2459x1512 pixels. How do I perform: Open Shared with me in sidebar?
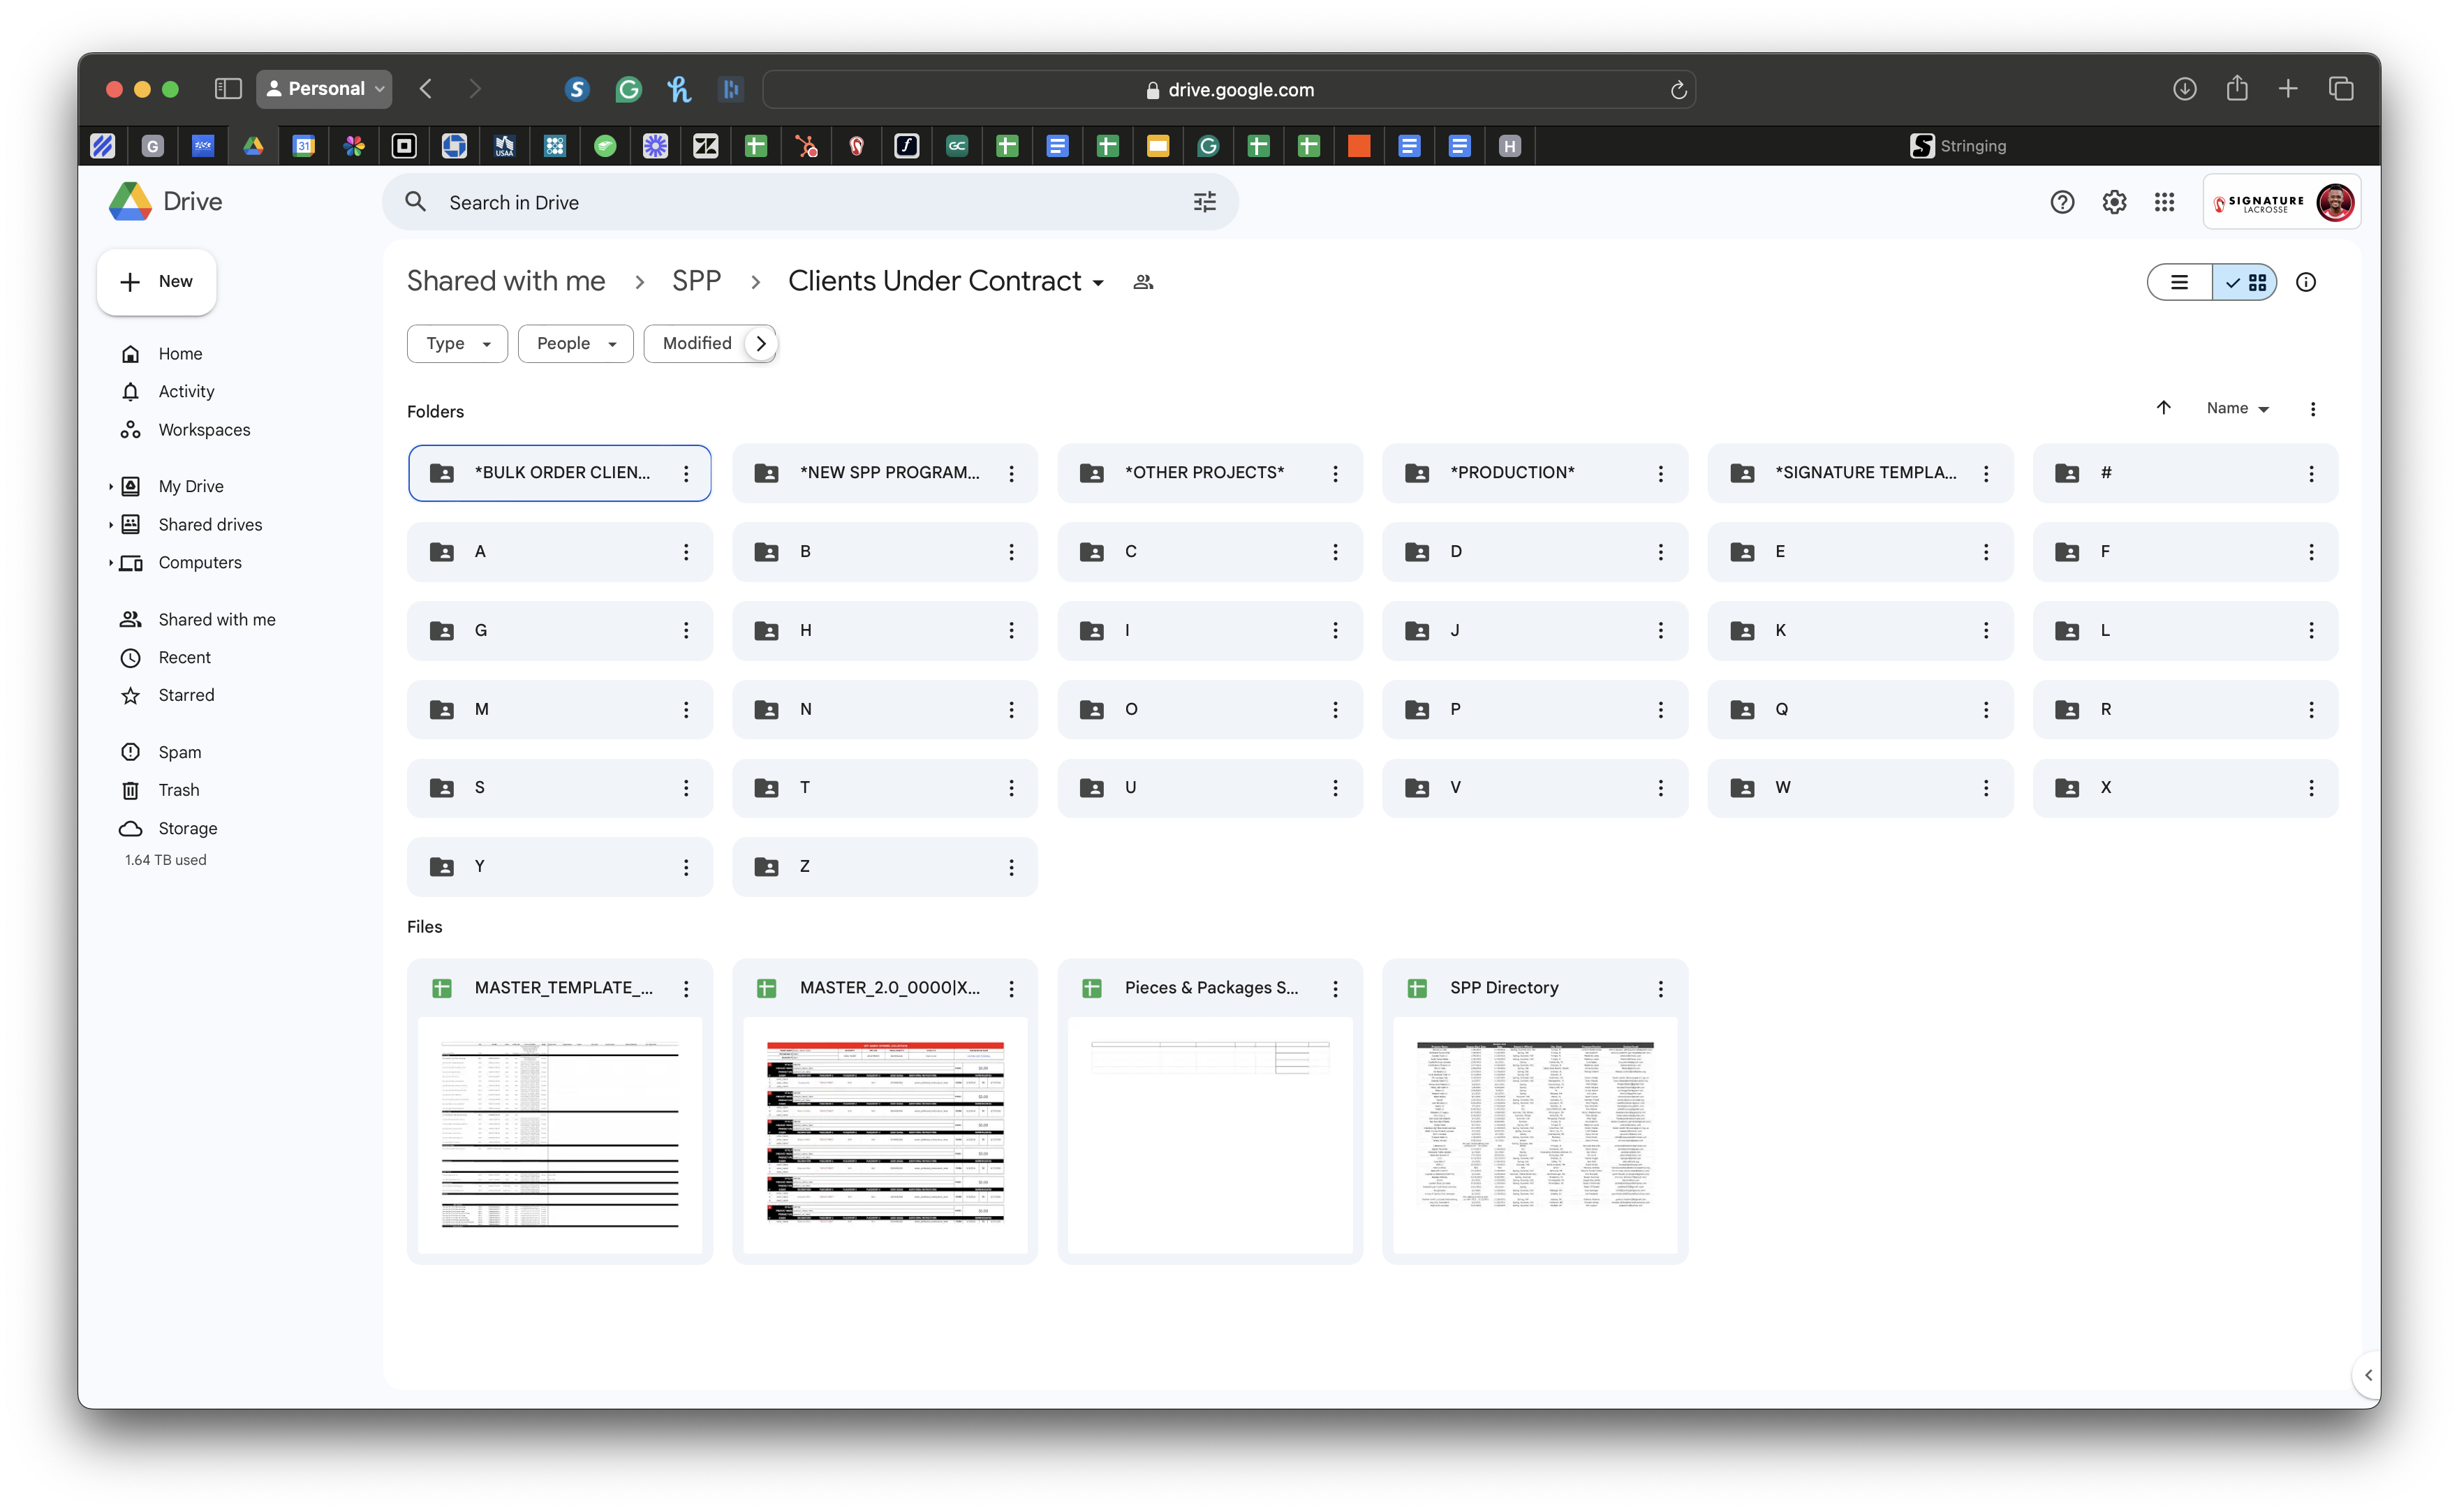(x=216, y=619)
